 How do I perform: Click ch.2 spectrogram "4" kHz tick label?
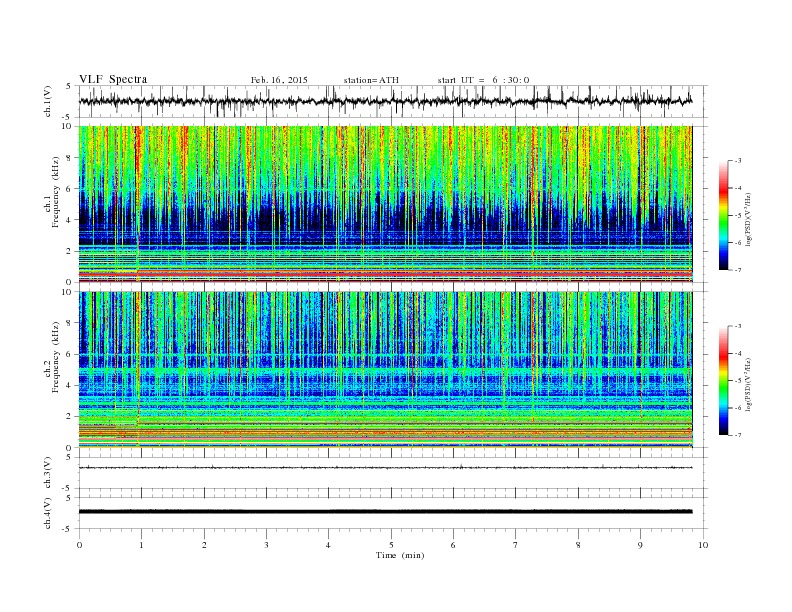coord(69,385)
